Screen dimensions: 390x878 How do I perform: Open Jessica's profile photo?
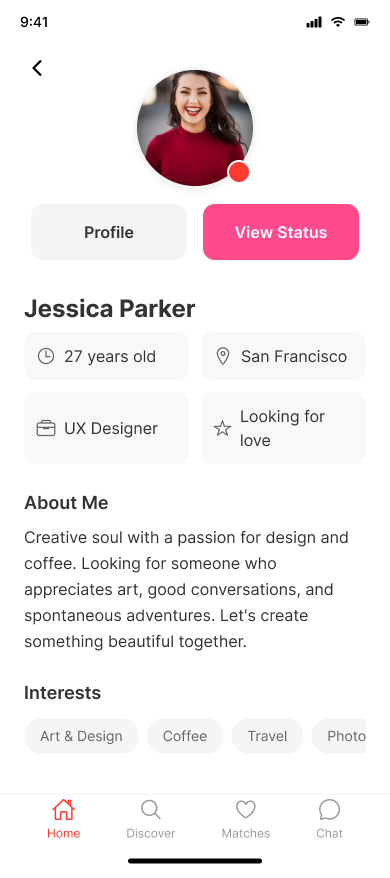195,128
